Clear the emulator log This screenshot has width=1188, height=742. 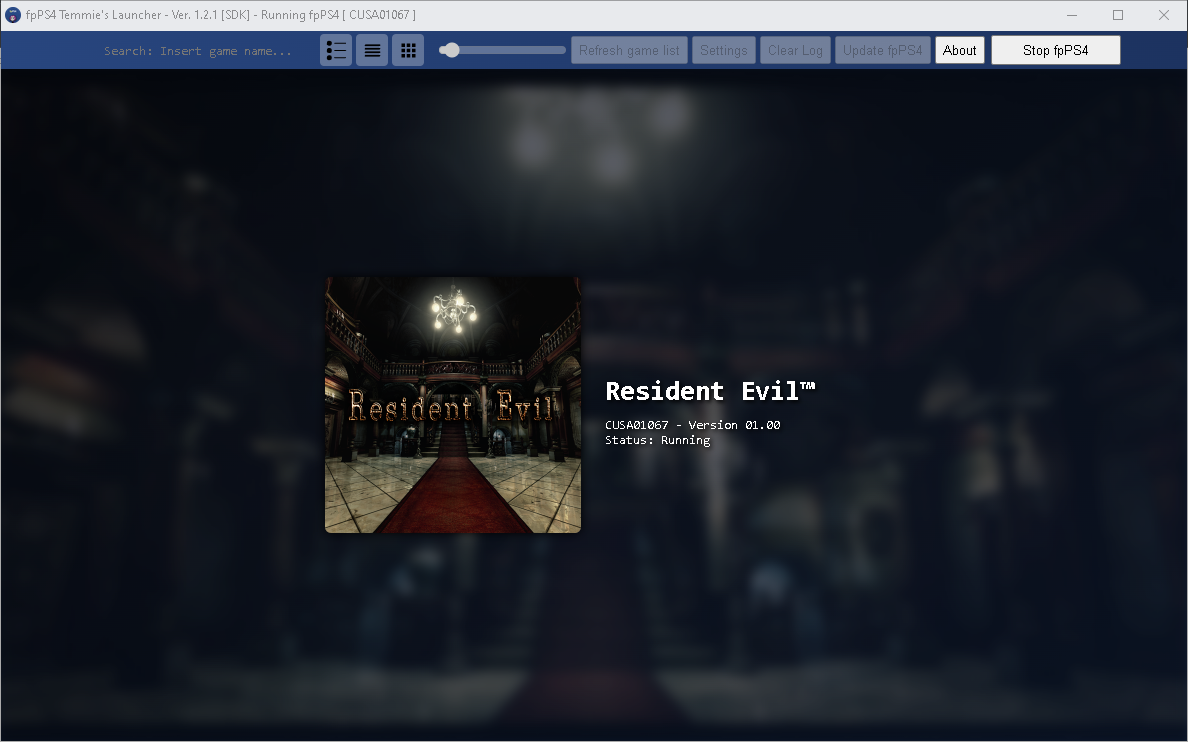tap(795, 49)
